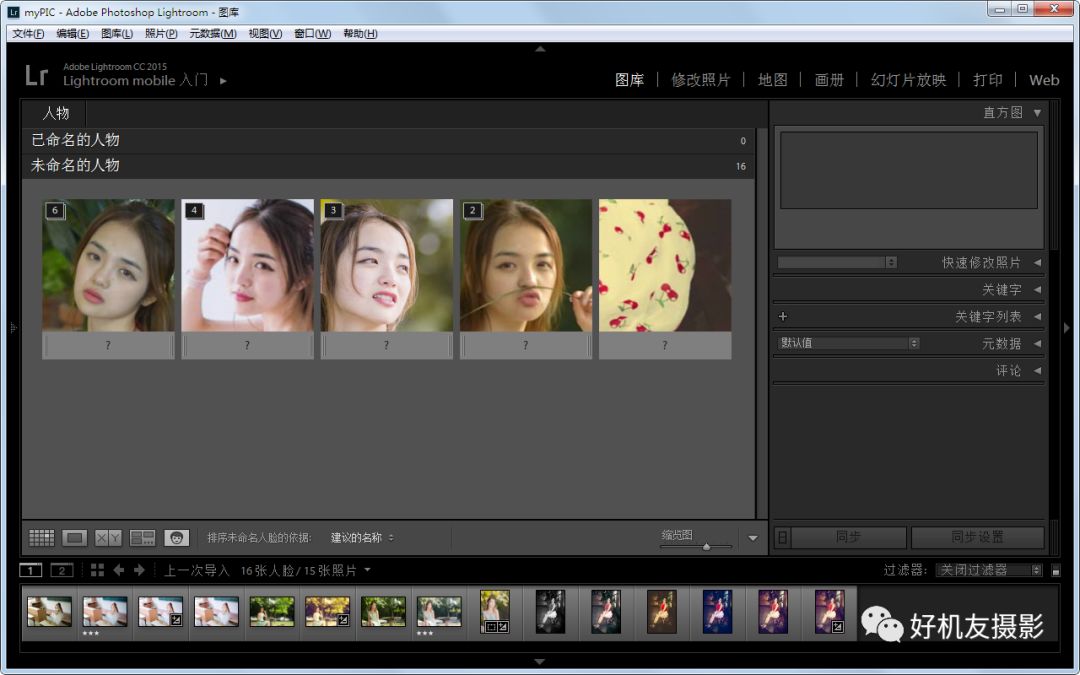
Task: Select the Survey view icon
Action: pyautogui.click(x=143, y=537)
